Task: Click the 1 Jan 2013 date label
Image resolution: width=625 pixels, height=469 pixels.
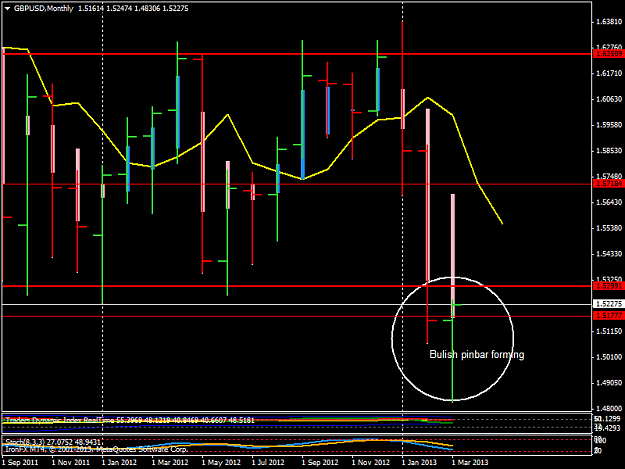Action: [419, 463]
